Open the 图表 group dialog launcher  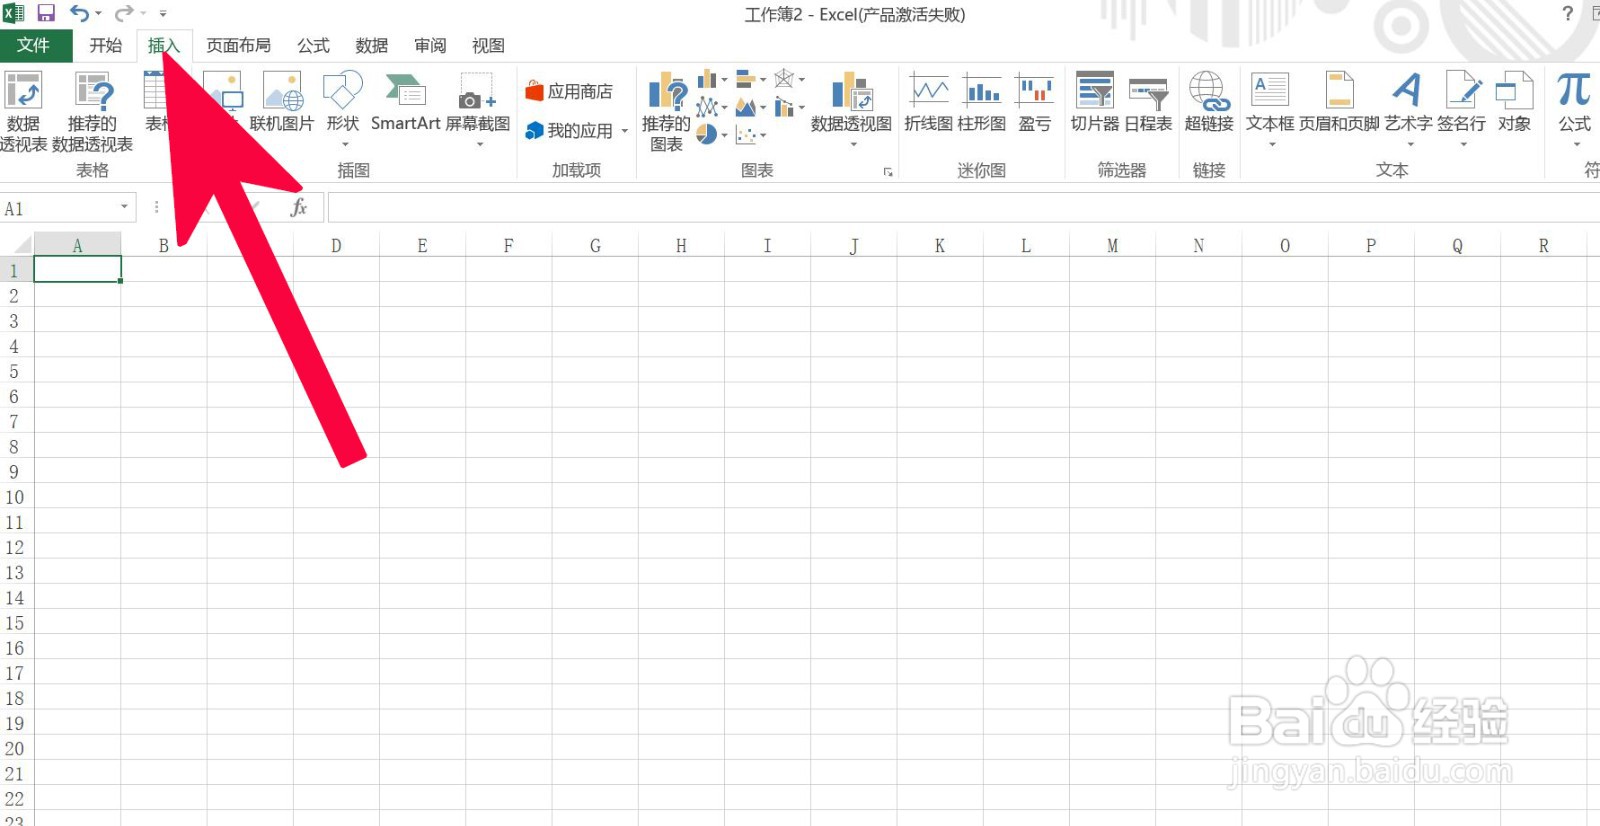pos(887,172)
